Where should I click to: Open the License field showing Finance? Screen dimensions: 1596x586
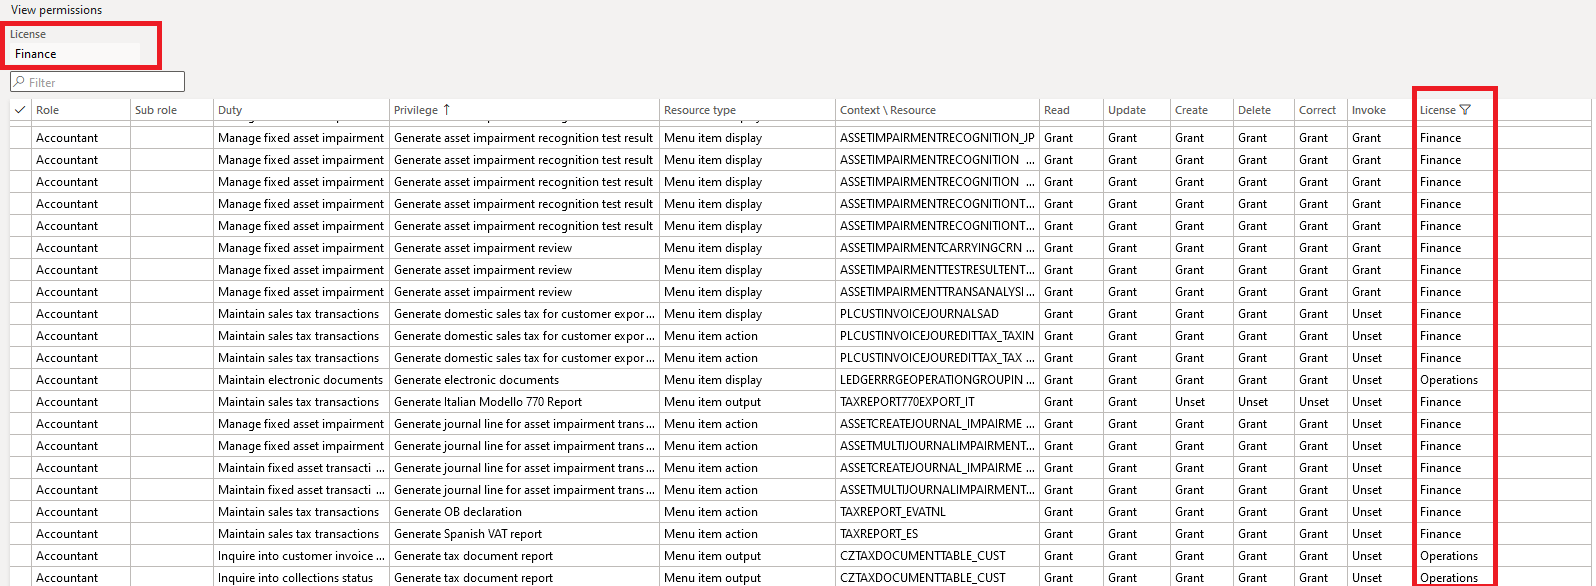click(75, 54)
